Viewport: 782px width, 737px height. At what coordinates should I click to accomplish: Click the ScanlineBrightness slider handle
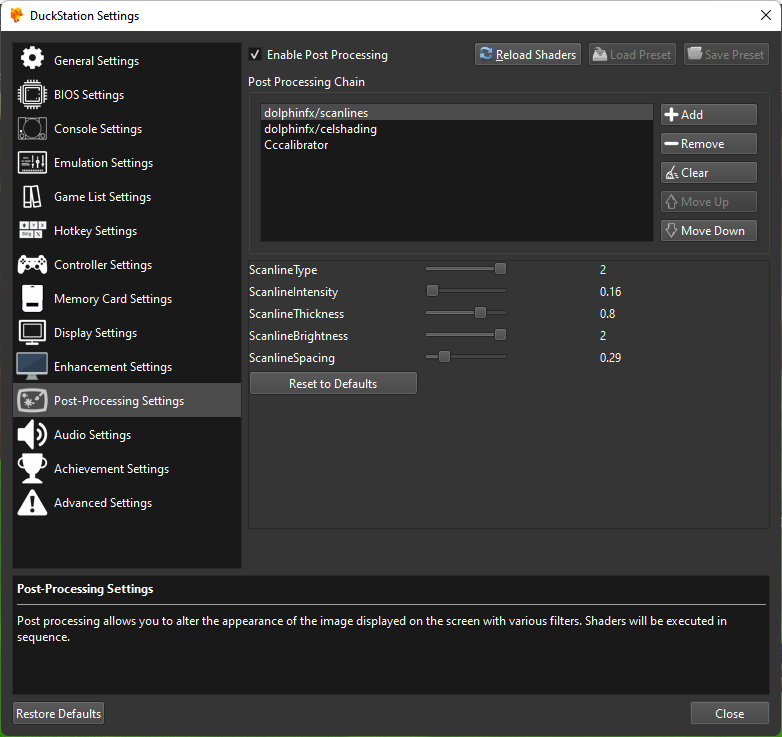click(x=500, y=335)
